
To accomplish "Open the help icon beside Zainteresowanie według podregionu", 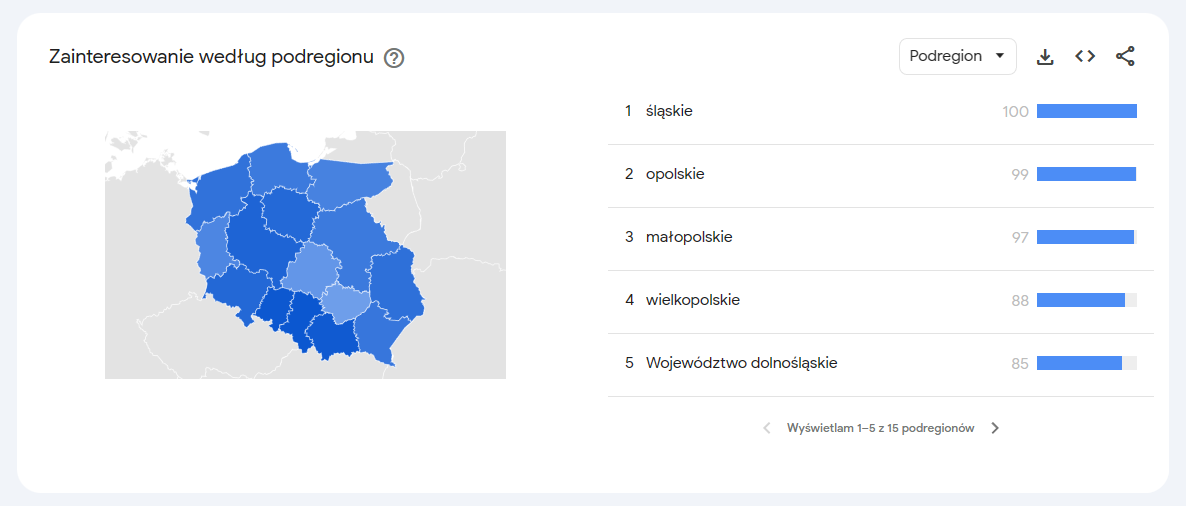I will (394, 57).
